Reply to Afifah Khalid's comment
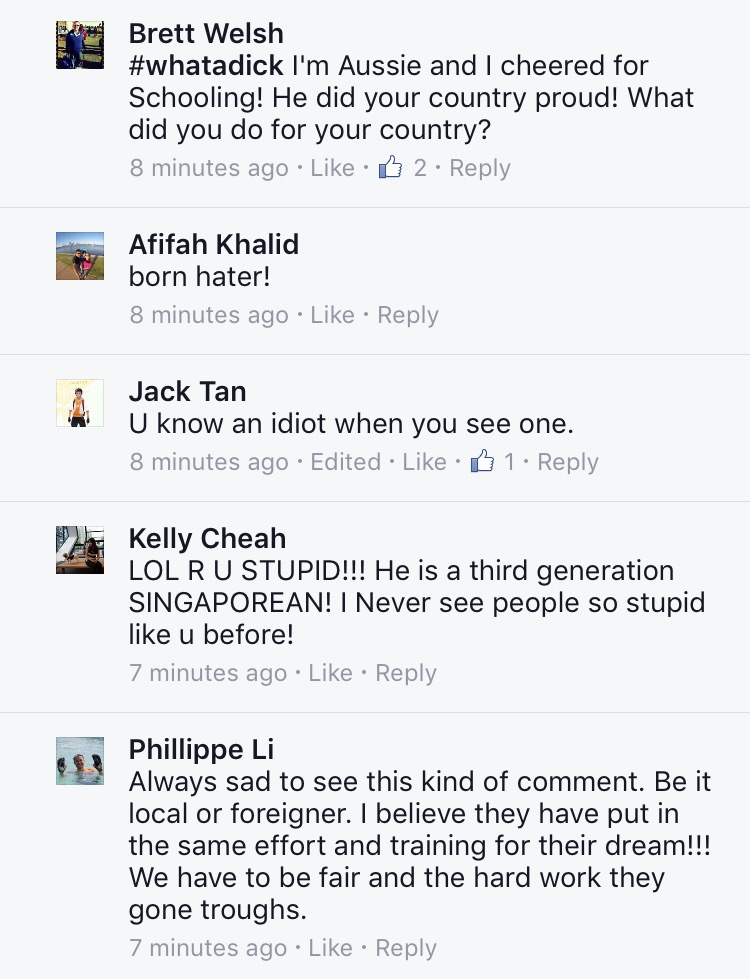The width and height of the screenshot is (750, 979). pos(408,315)
